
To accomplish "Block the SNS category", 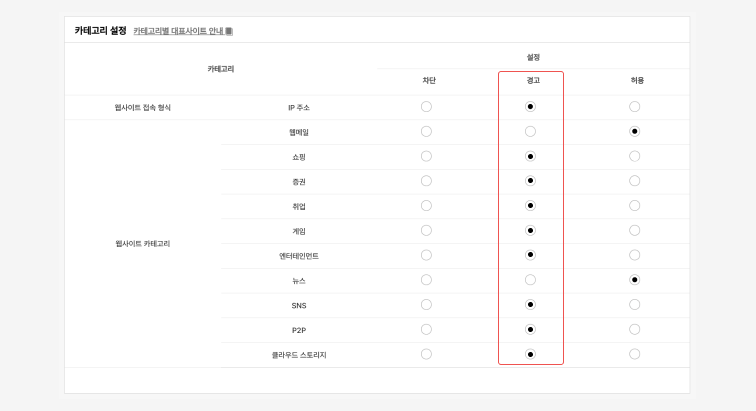I will [x=426, y=305].
